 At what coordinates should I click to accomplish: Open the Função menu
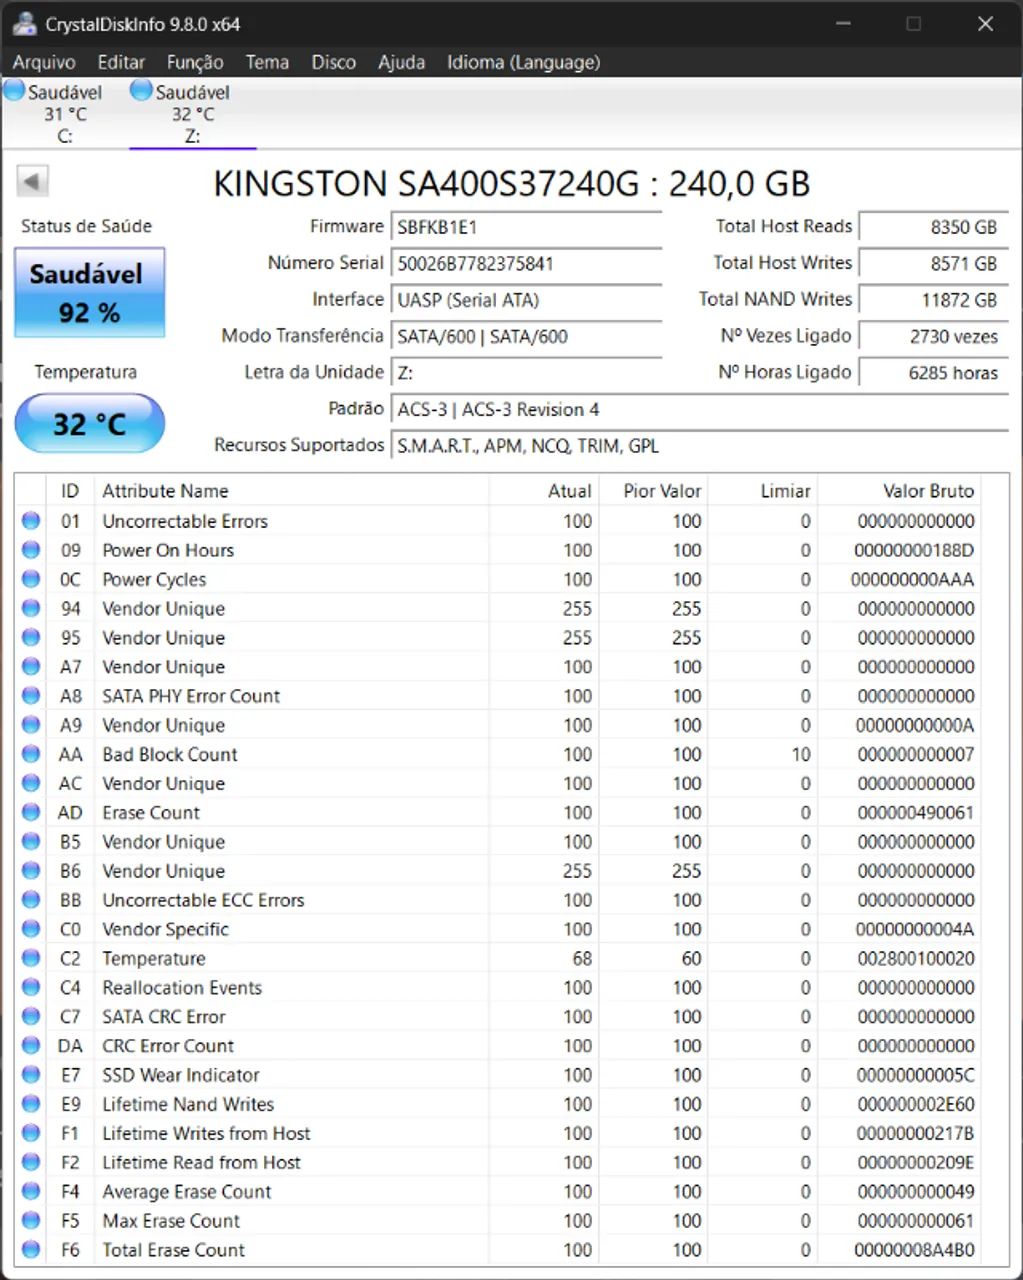pos(194,62)
